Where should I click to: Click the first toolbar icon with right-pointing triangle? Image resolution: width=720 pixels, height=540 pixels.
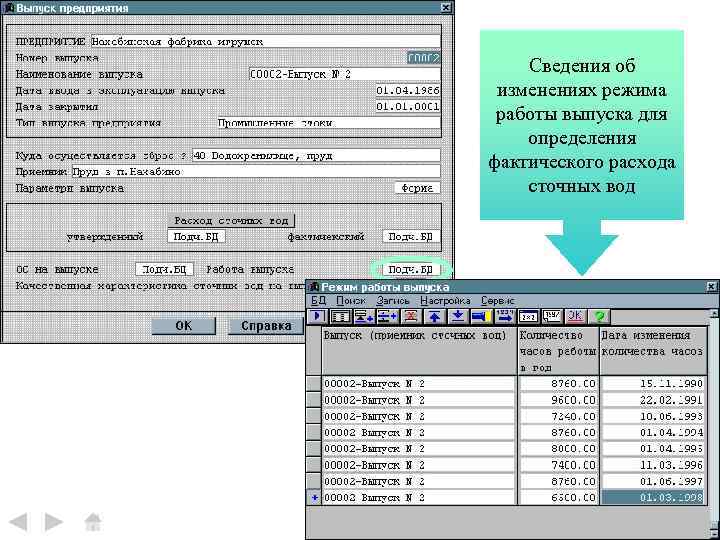318,316
